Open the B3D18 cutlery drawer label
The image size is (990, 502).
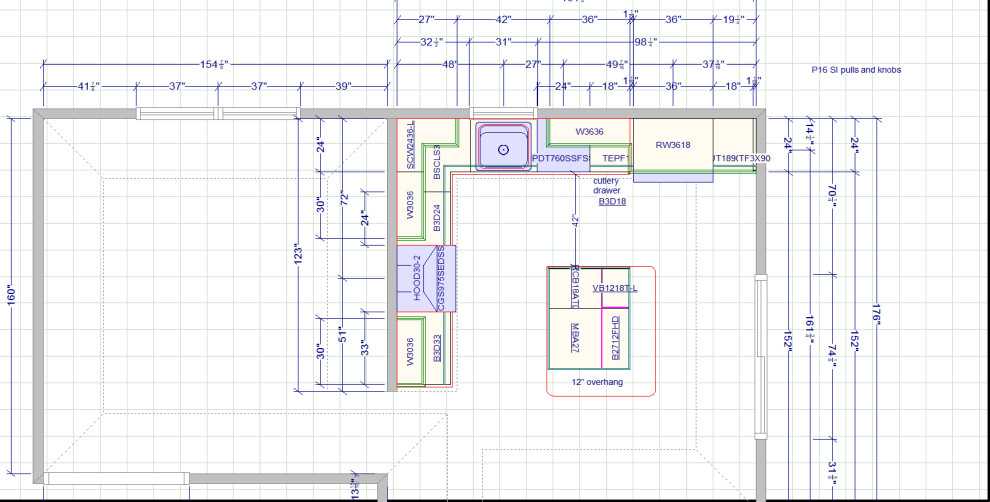612,201
